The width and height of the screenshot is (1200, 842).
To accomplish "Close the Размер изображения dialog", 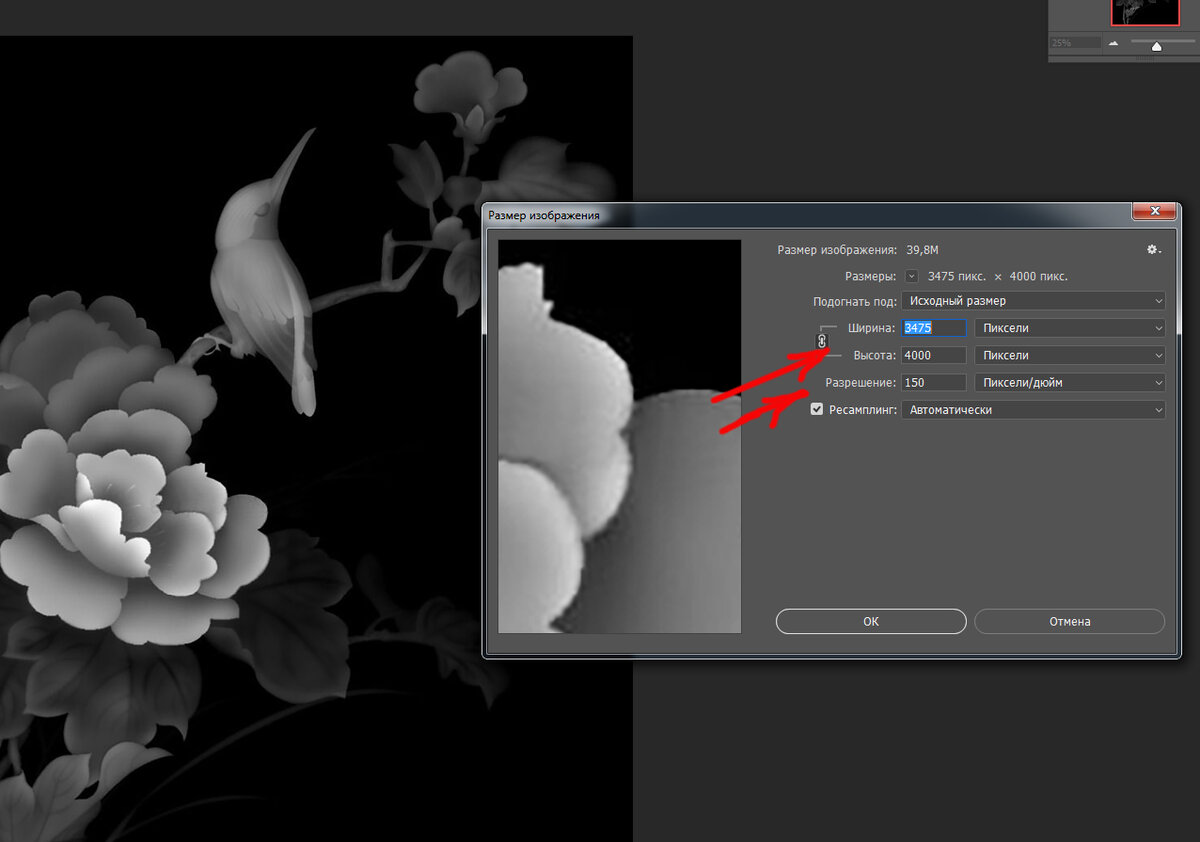I will (1153, 211).
